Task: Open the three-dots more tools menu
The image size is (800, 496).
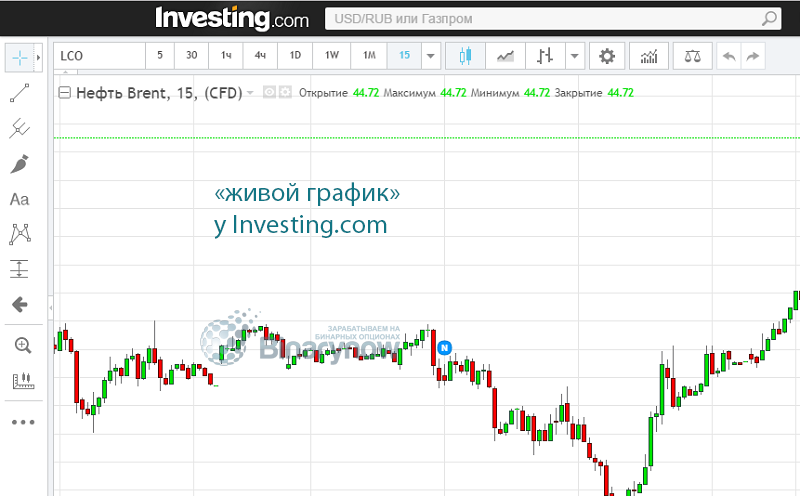Action: click(23, 422)
